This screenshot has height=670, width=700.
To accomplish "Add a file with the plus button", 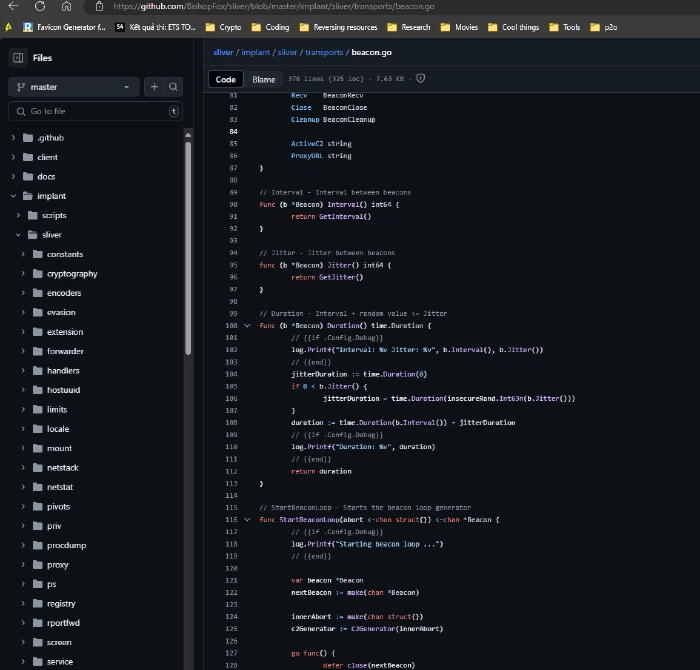I will click(x=154, y=87).
